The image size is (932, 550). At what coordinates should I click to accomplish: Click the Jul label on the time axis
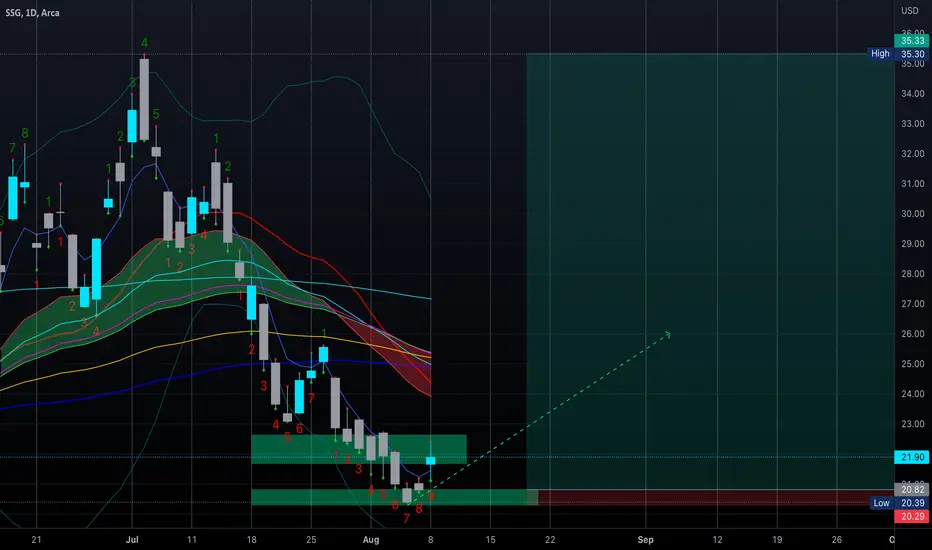(x=132, y=539)
